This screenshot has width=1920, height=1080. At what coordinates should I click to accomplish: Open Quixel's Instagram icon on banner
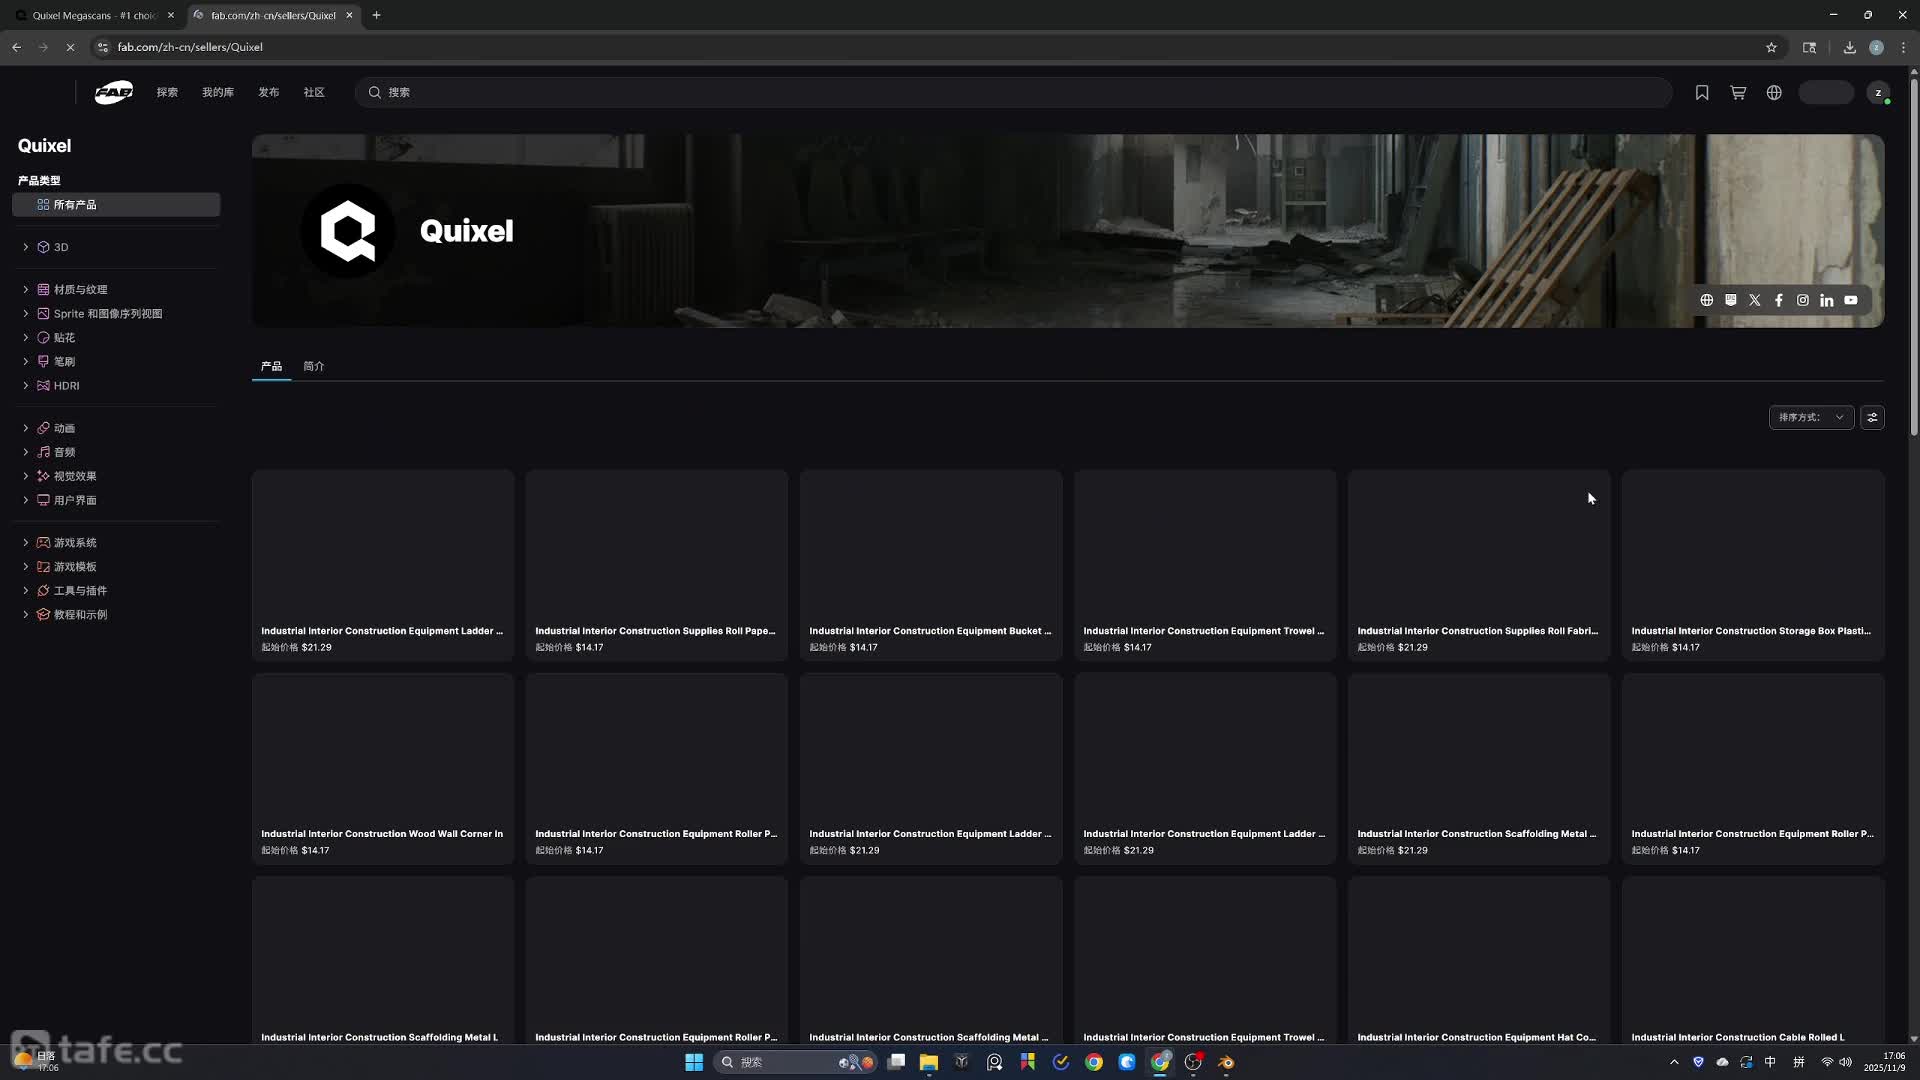tap(1803, 300)
